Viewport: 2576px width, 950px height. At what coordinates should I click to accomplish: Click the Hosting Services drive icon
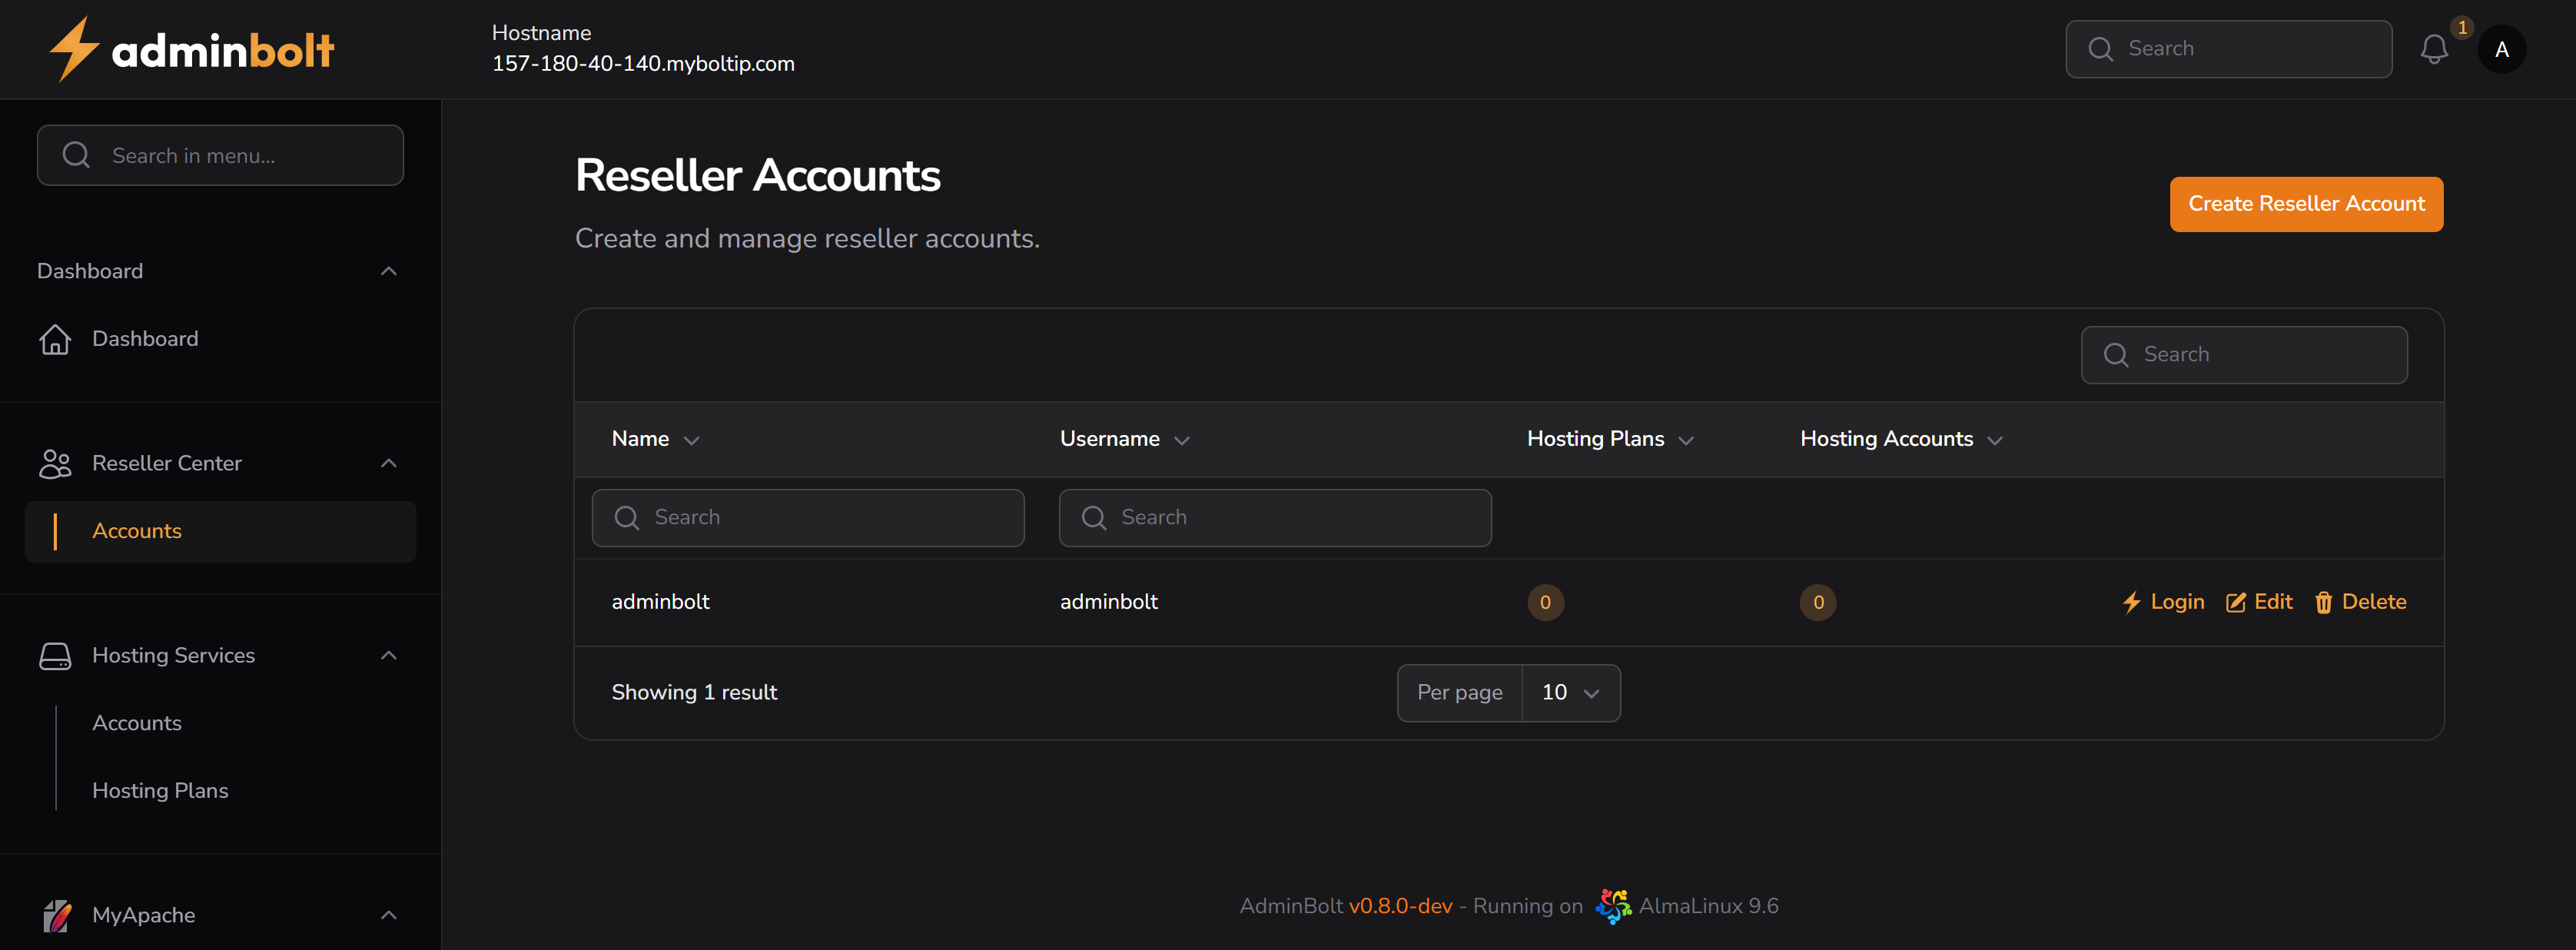click(56, 655)
